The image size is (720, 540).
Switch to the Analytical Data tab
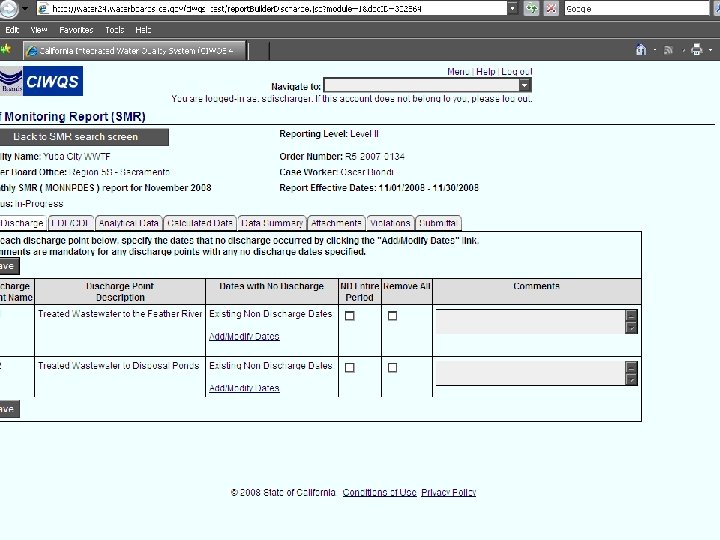(129, 223)
